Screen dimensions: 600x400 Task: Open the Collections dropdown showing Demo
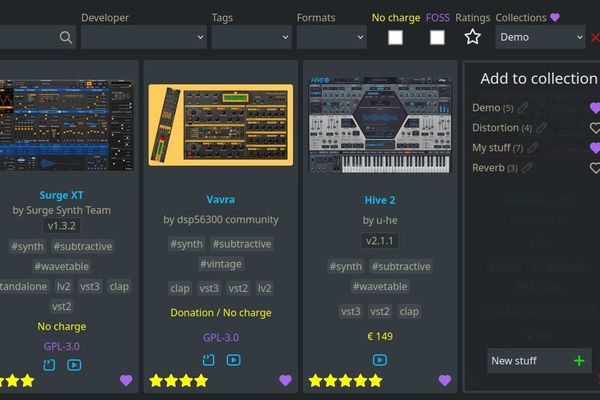click(x=540, y=37)
